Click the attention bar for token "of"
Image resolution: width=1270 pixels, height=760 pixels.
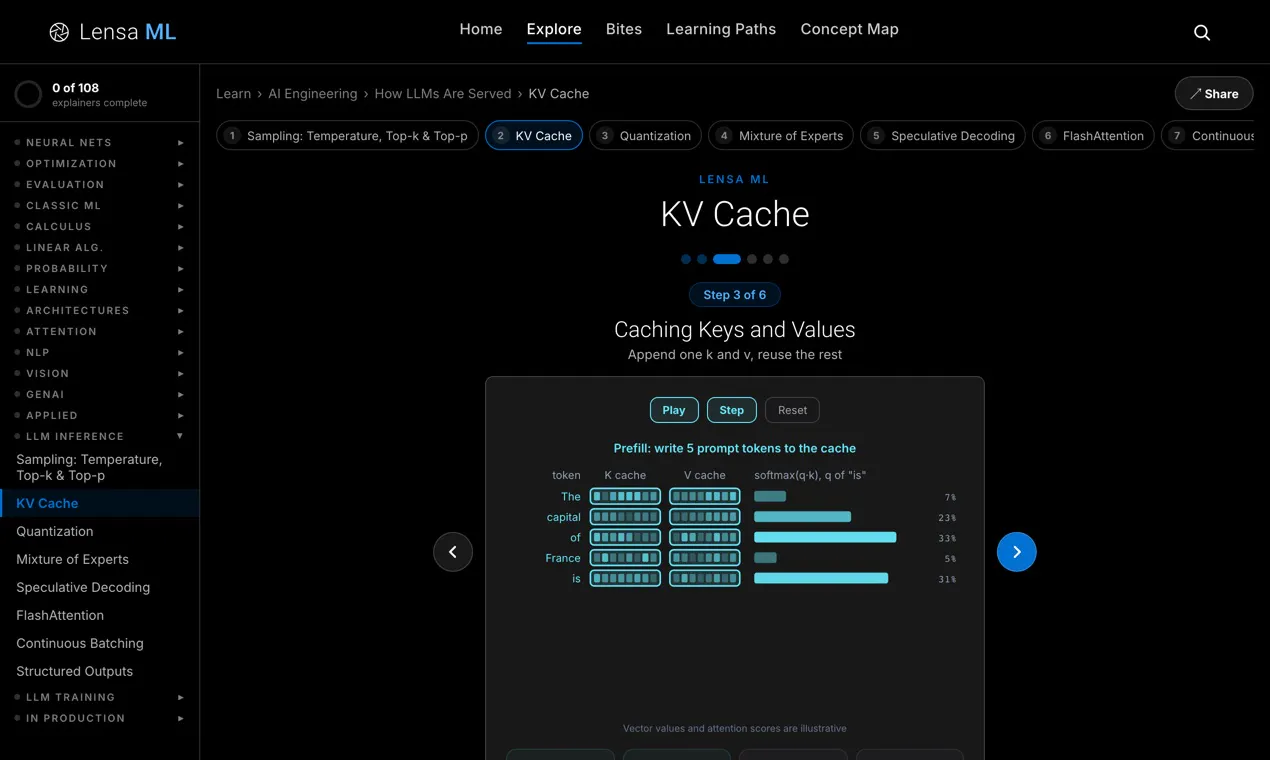pyautogui.click(x=825, y=538)
